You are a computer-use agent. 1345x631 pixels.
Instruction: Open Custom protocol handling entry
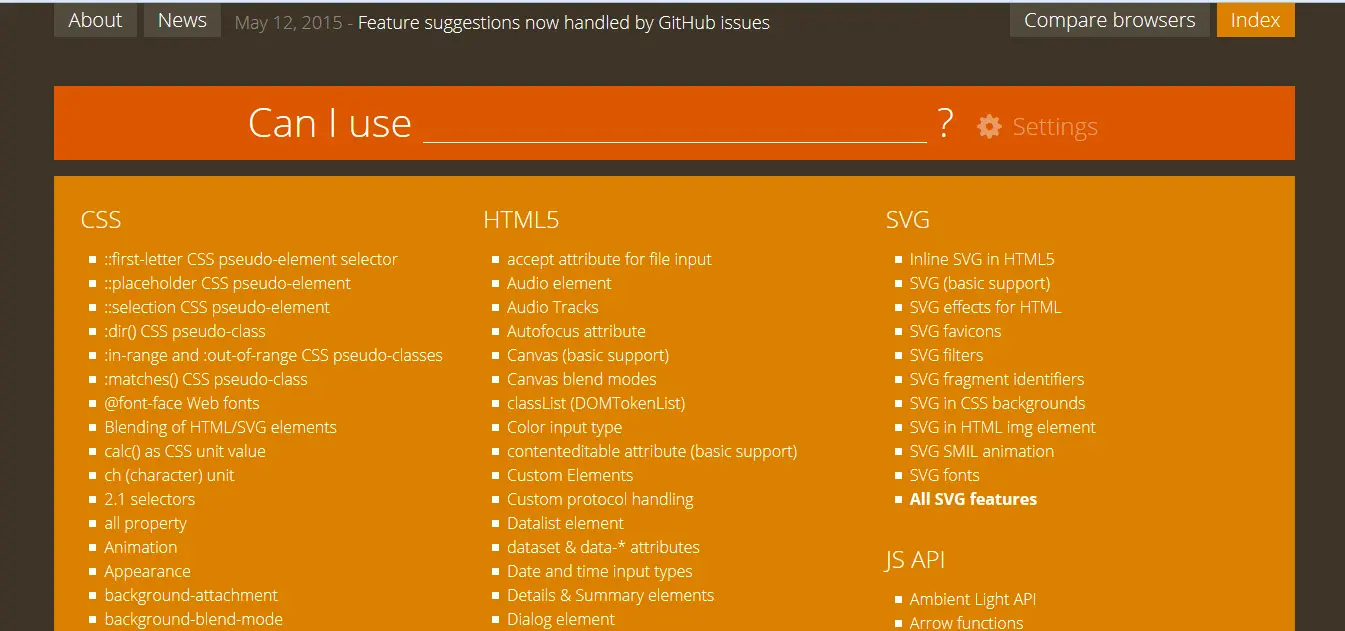pos(600,499)
